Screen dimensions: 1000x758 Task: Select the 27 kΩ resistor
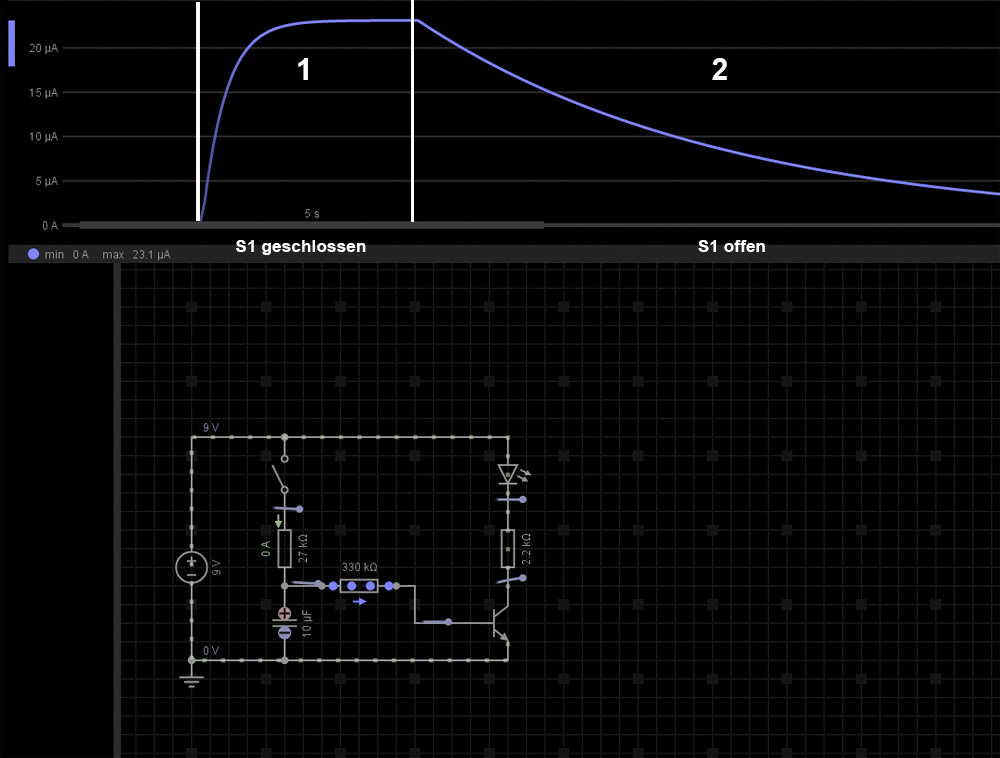(x=285, y=548)
